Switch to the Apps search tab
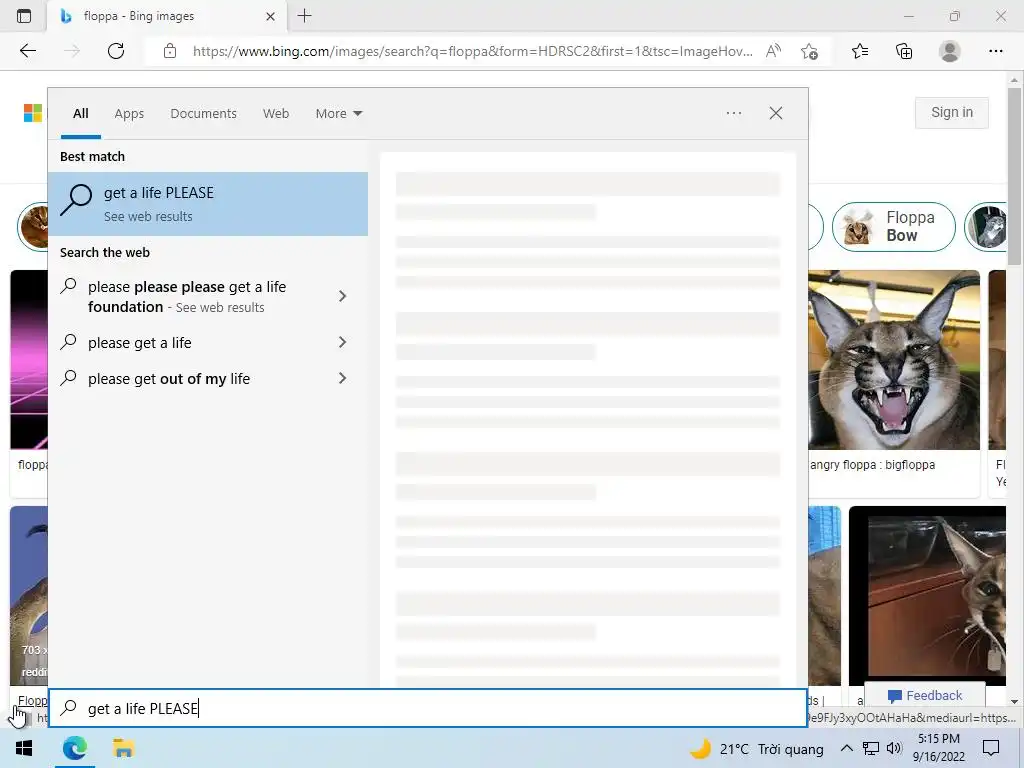The height and width of the screenshot is (768, 1024). coord(129,114)
